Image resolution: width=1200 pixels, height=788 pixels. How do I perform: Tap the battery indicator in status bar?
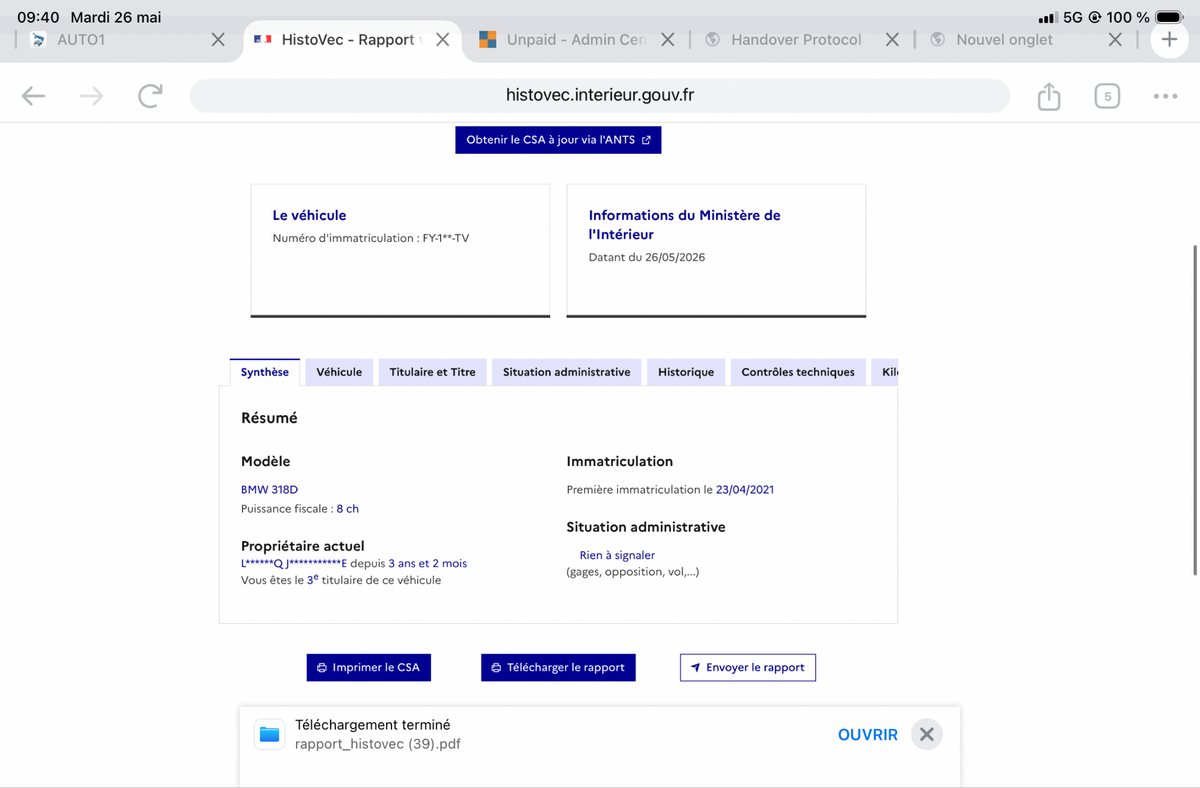(1170, 17)
